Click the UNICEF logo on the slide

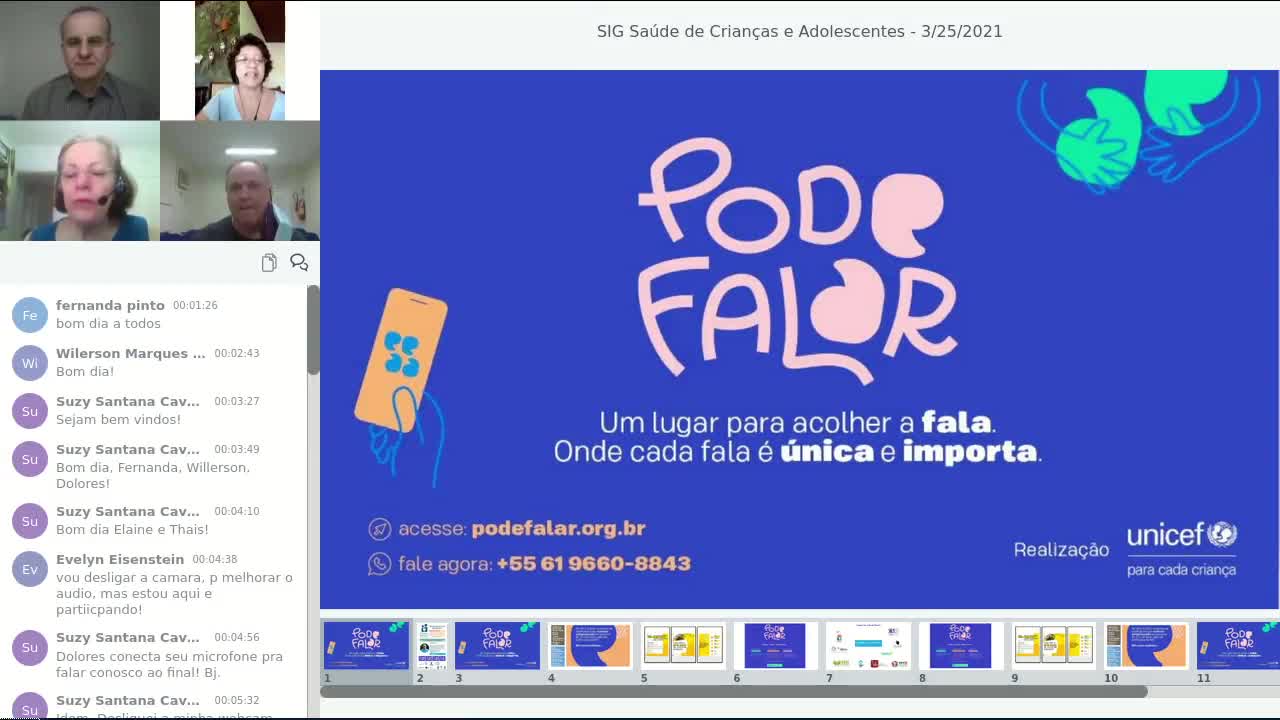(1182, 548)
